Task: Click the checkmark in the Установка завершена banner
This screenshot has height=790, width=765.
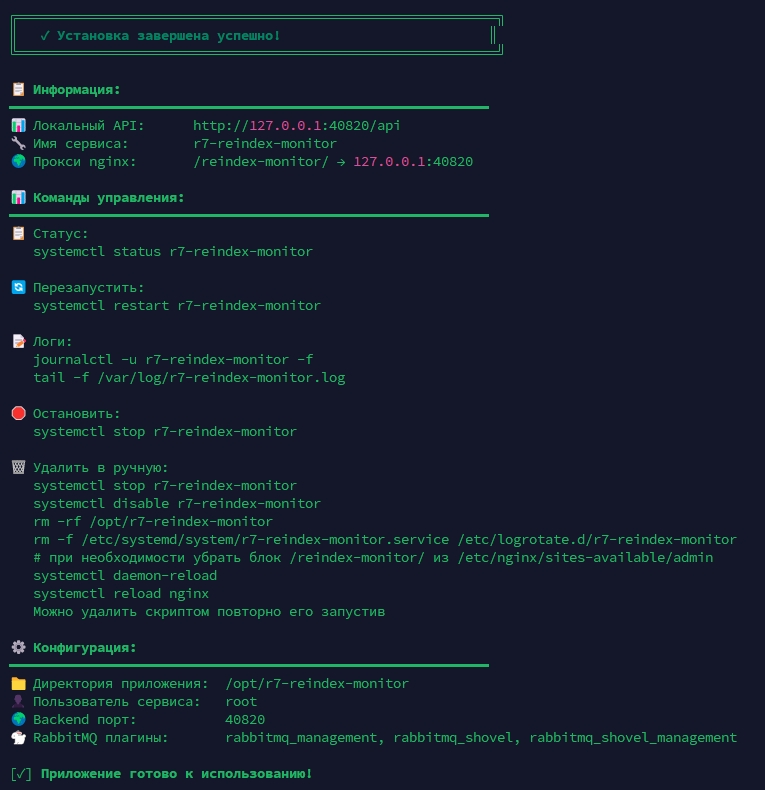Action: point(45,35)
